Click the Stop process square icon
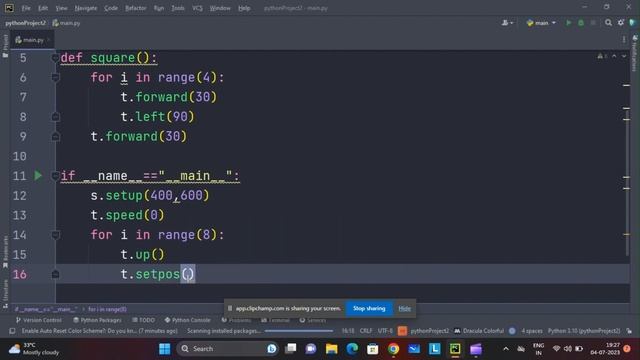This screenshot has height=360, width=640. pyautogui.click(x=593, y=23)
